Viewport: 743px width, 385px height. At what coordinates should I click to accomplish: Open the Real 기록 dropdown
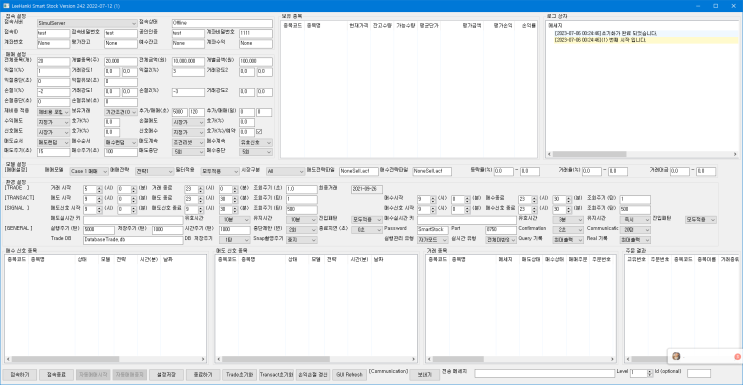tap(635, 240)
